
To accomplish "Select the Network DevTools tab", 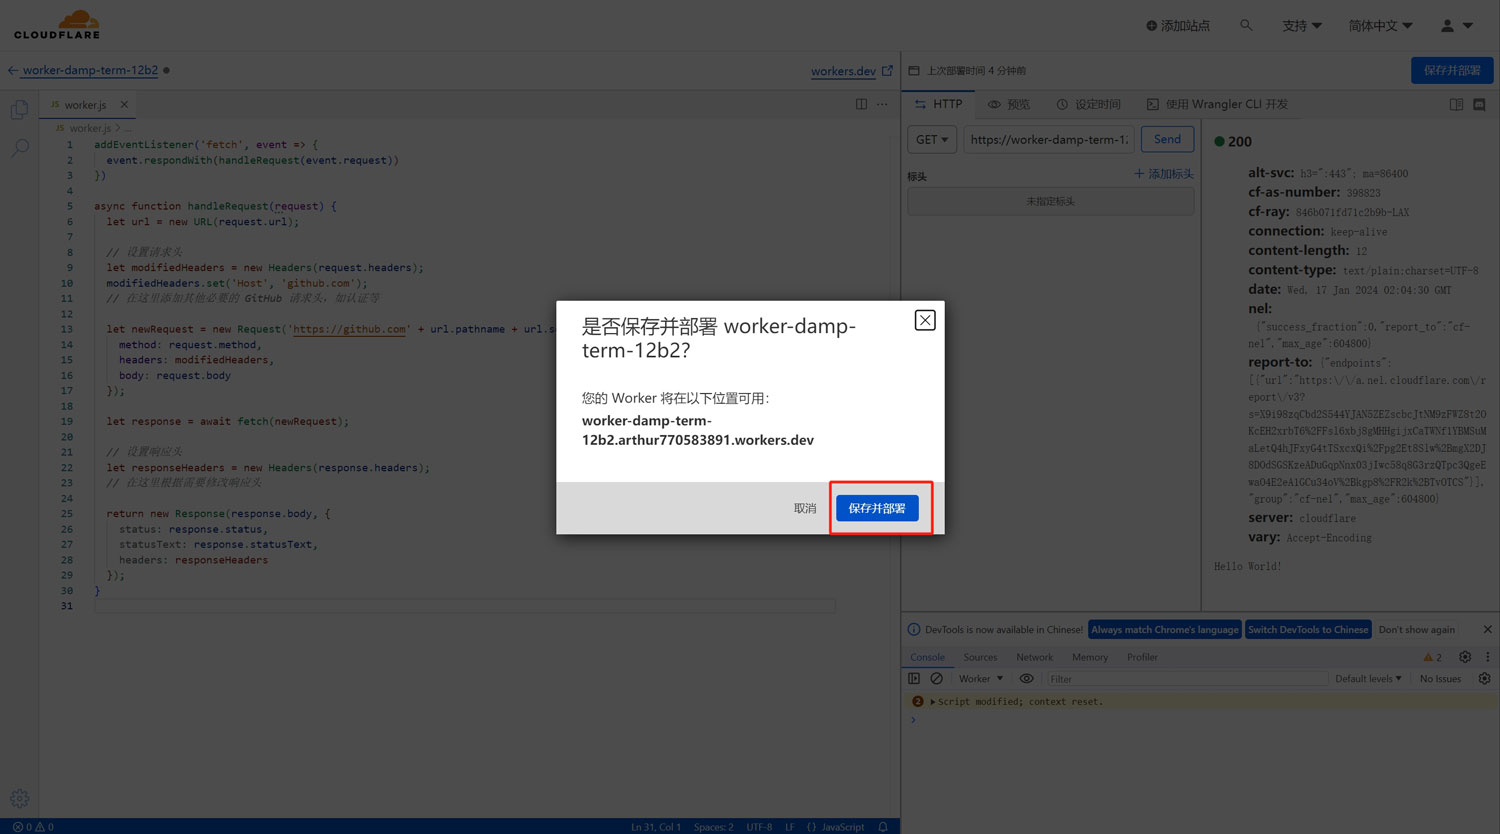I will (x=1034, y=657).
